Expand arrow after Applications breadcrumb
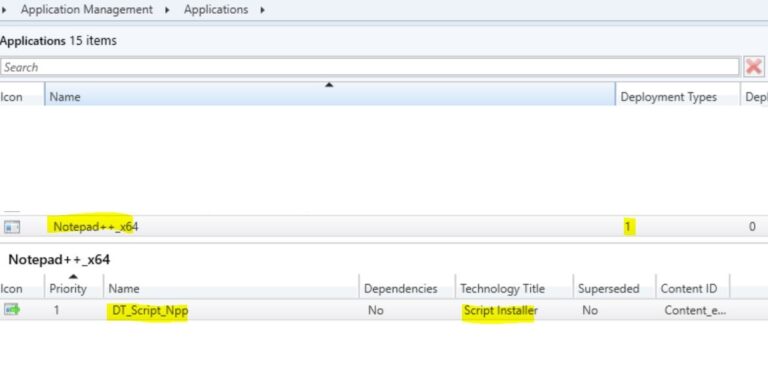The image size is (768, 375). (x=263, y=9)
